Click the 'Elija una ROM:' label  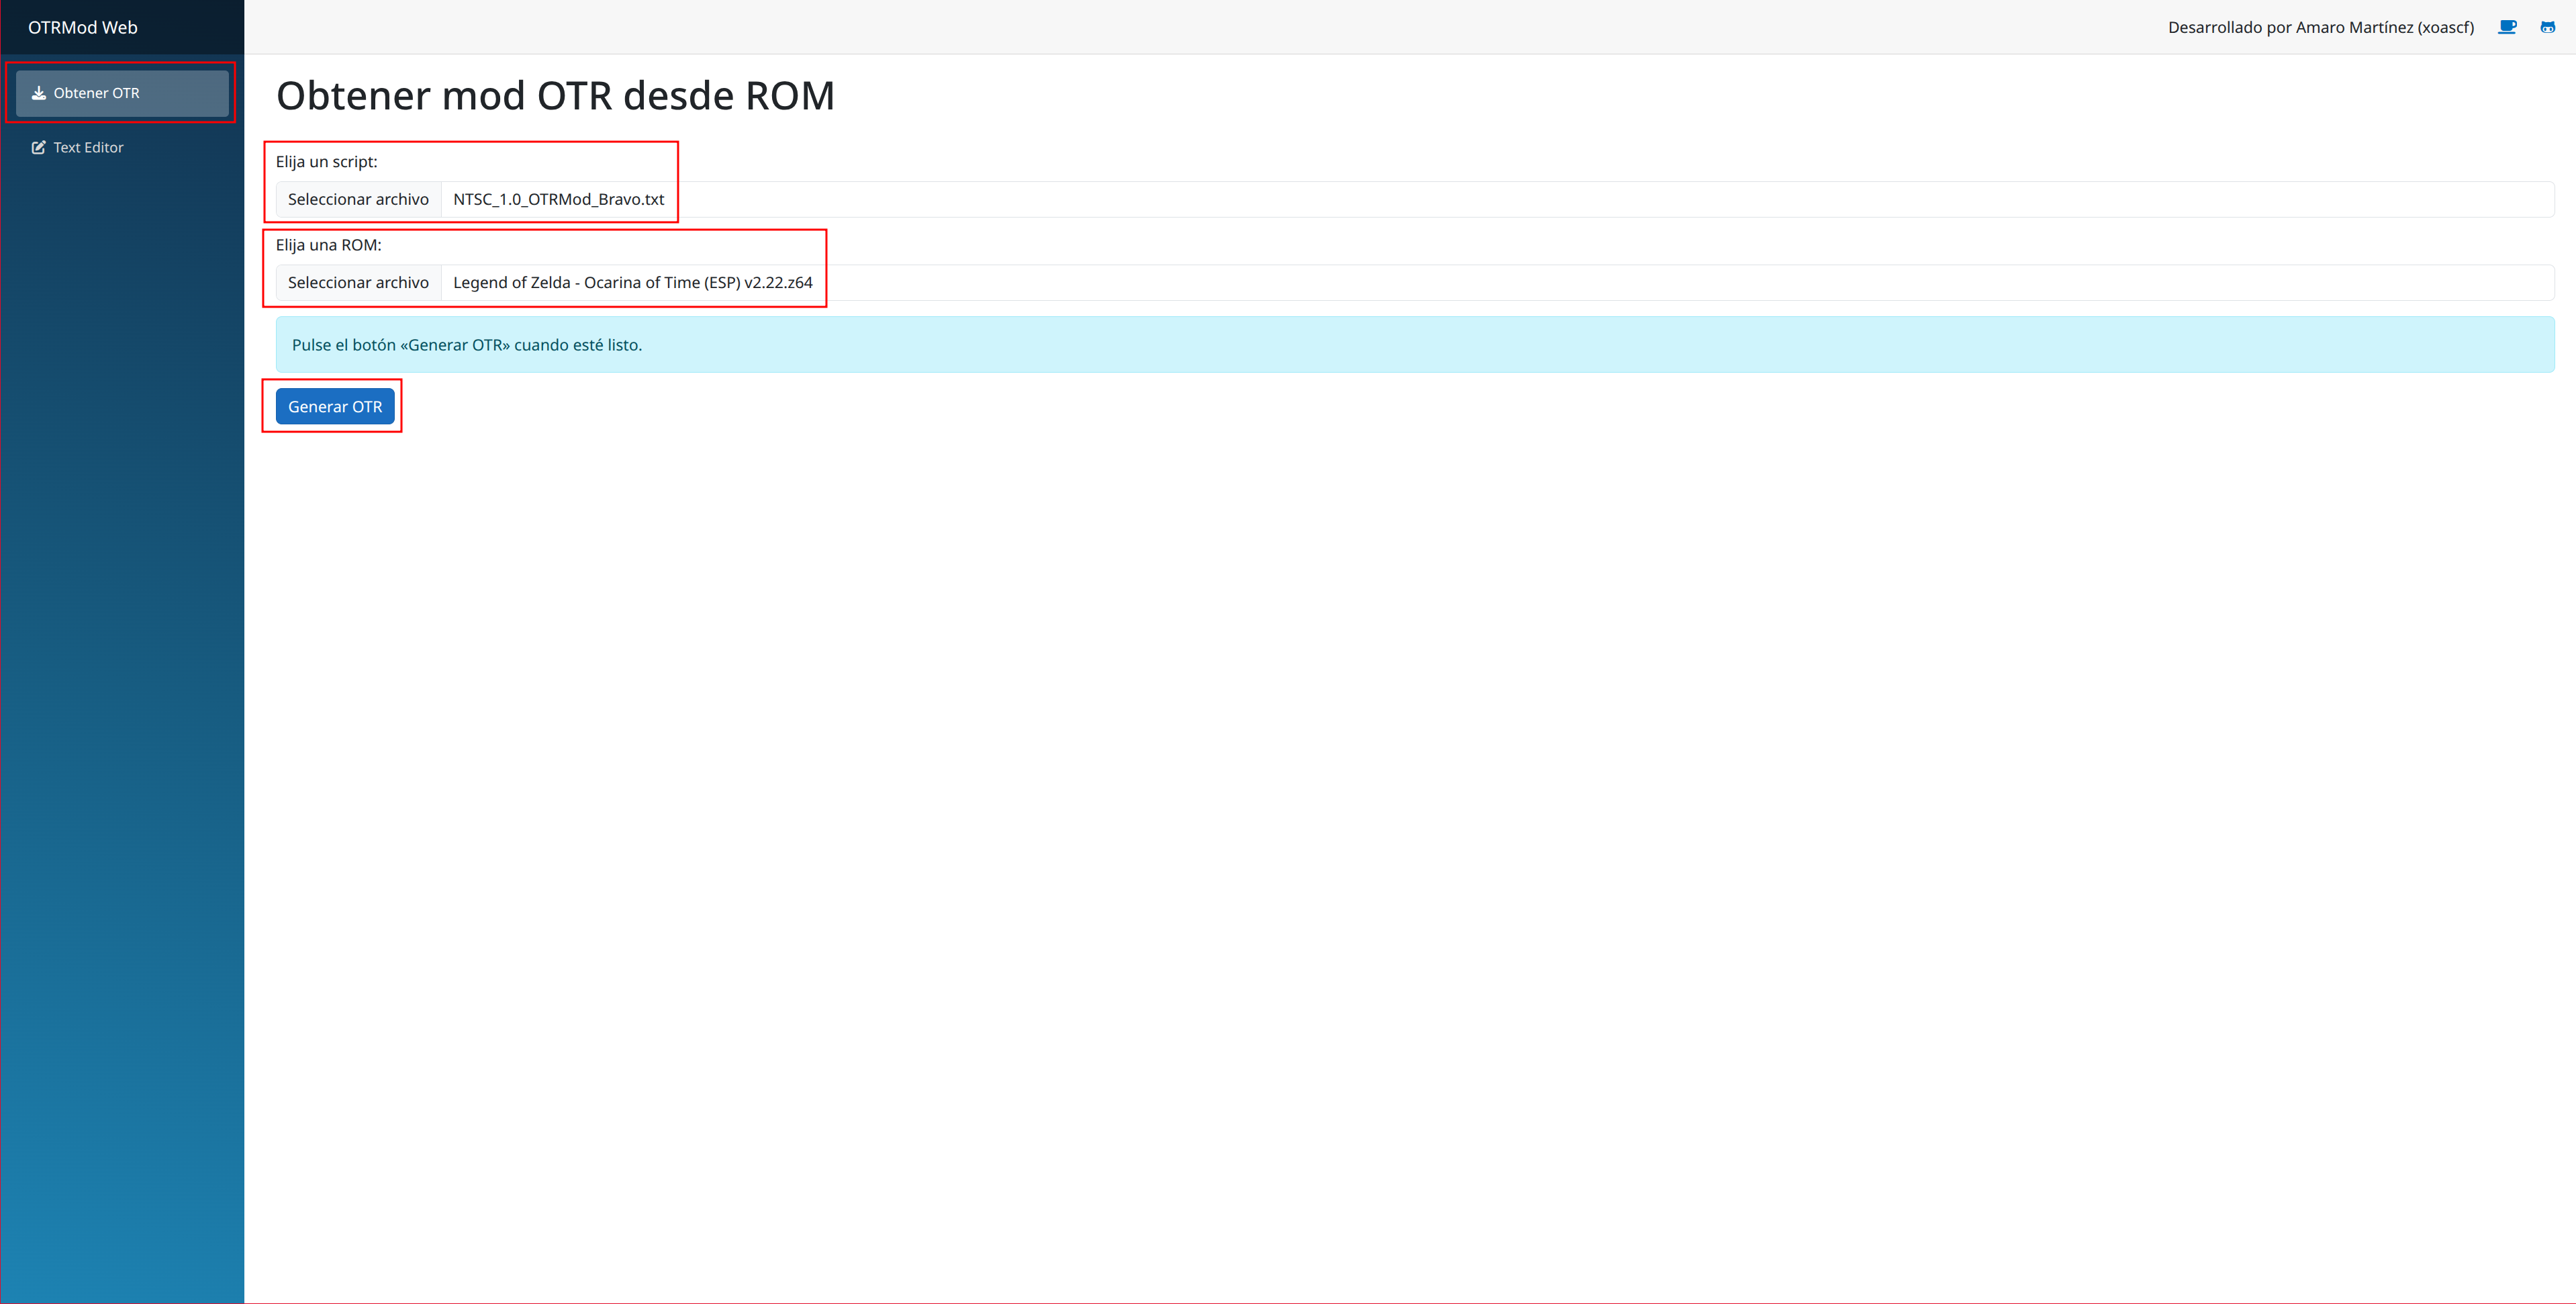click(x=328, y=245)
